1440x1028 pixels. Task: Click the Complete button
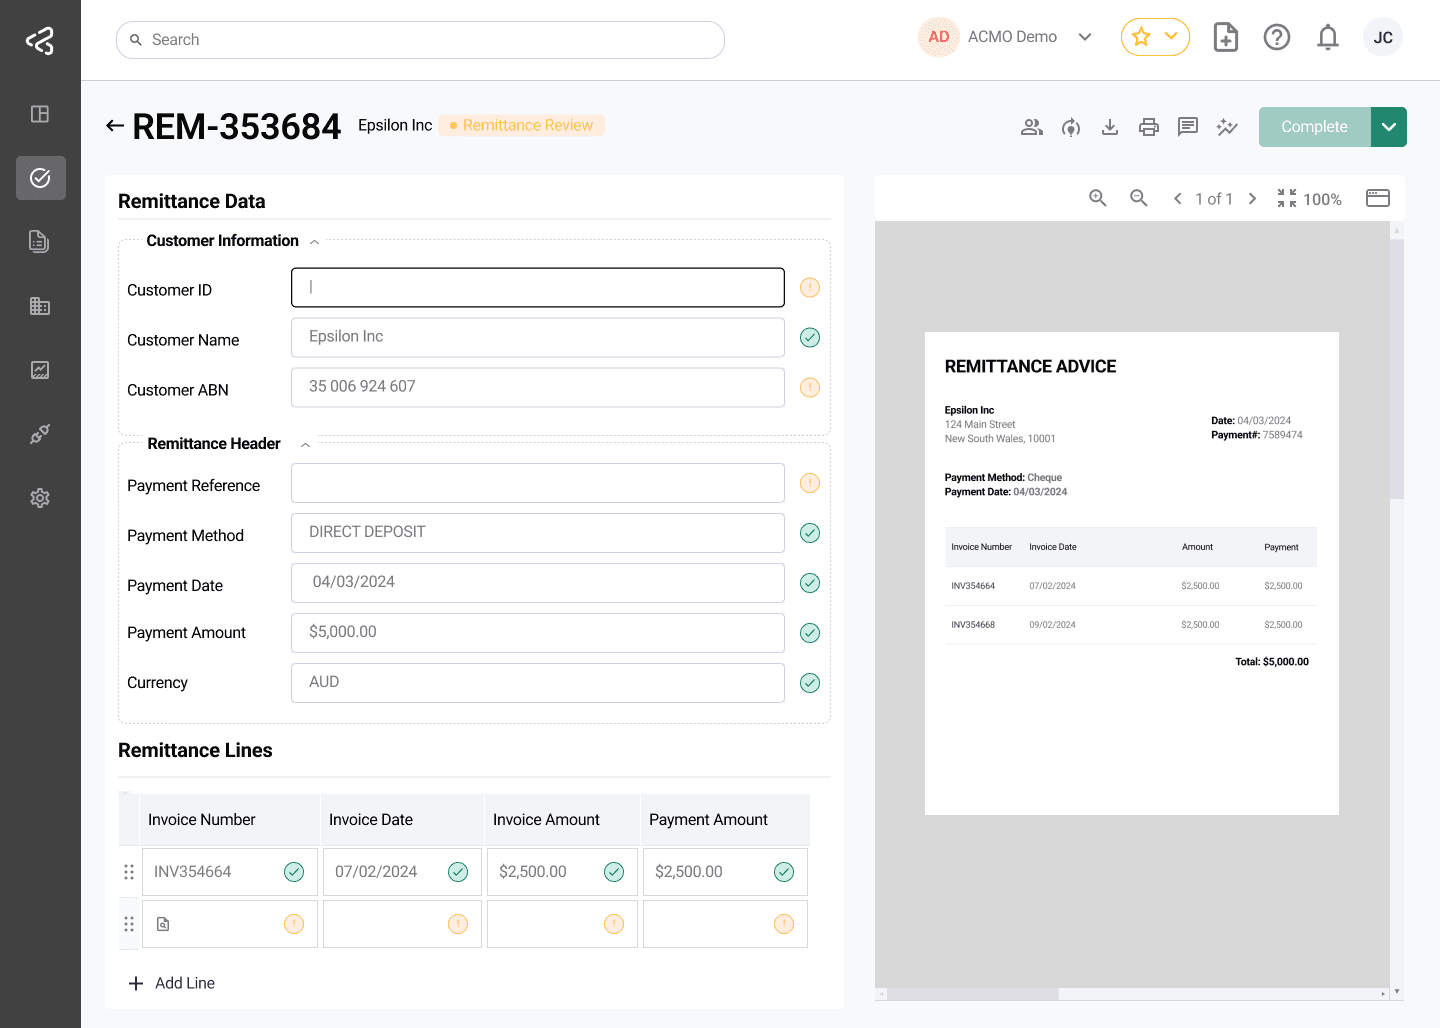1314,127
